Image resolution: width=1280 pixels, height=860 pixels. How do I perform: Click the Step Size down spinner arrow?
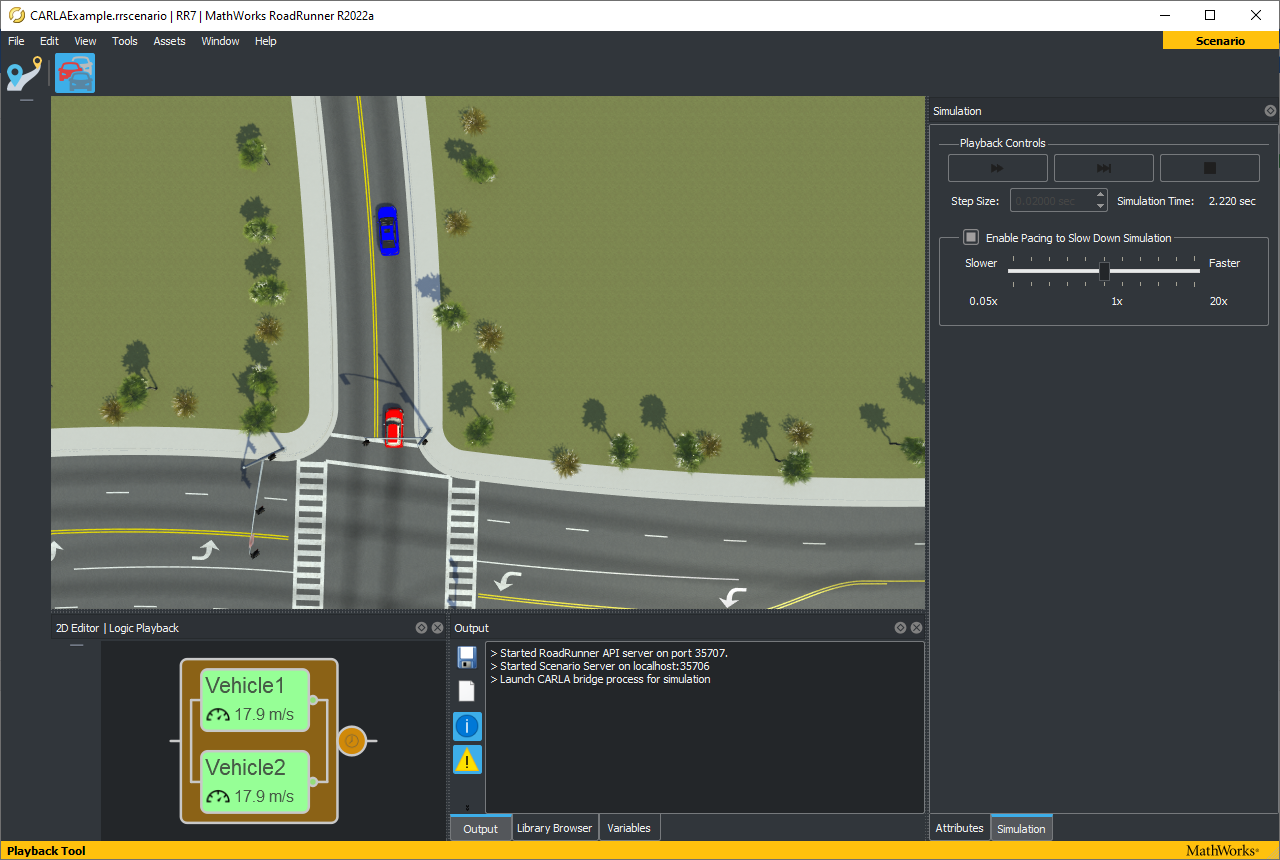[1101, 205]
